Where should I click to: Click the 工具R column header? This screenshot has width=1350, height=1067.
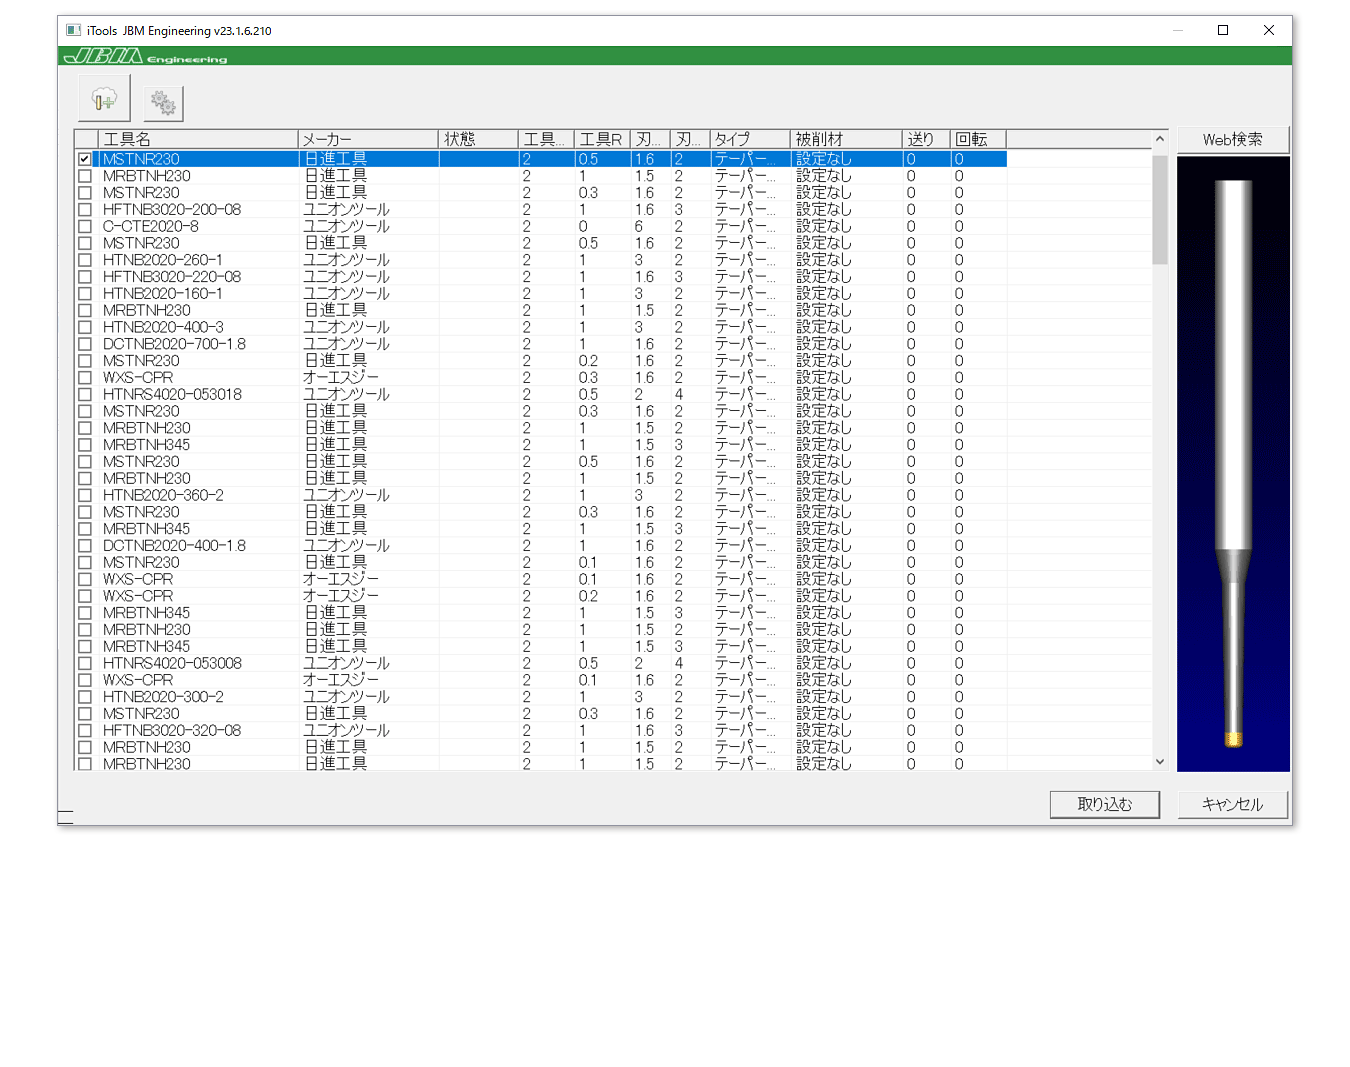coord(602,139)
